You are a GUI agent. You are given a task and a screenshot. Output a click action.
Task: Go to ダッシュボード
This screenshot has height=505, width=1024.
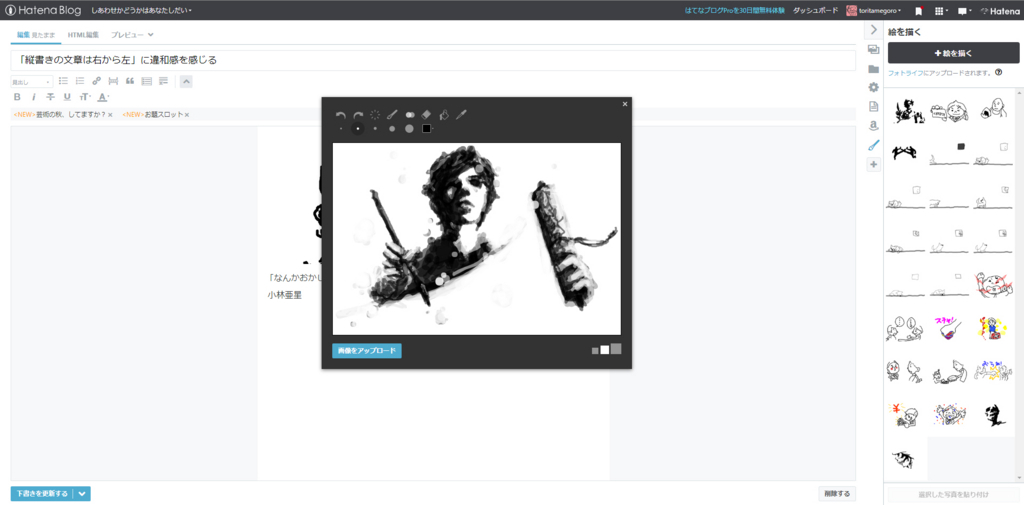[x=815, y=10]
